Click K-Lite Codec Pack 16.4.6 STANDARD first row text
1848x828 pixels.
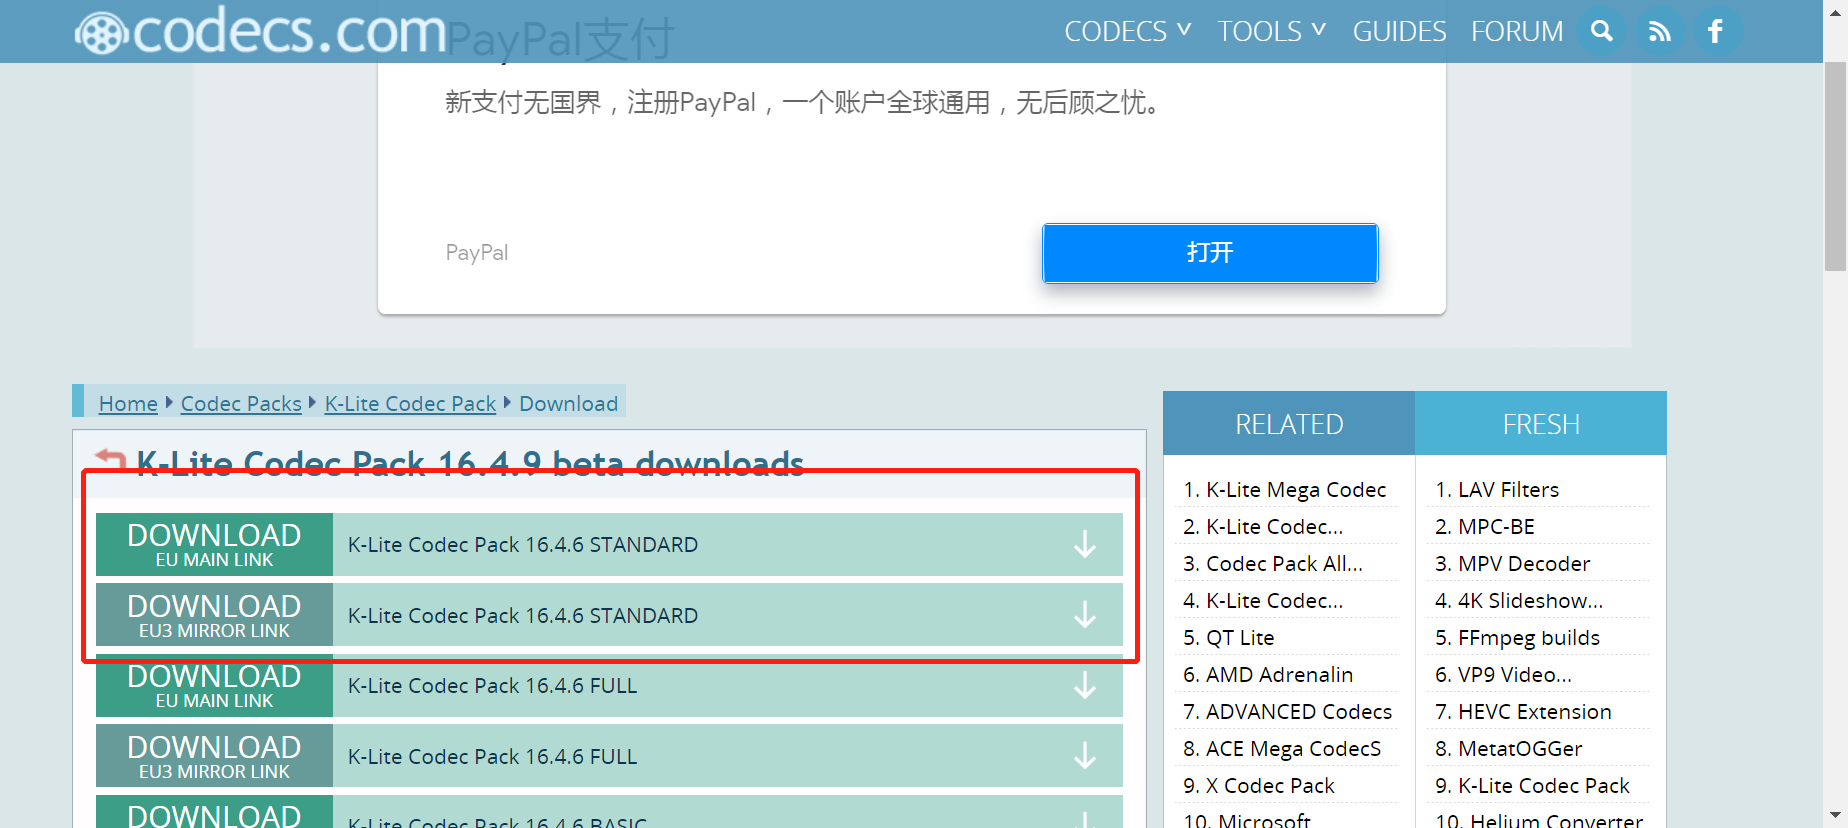coord(523,545)
